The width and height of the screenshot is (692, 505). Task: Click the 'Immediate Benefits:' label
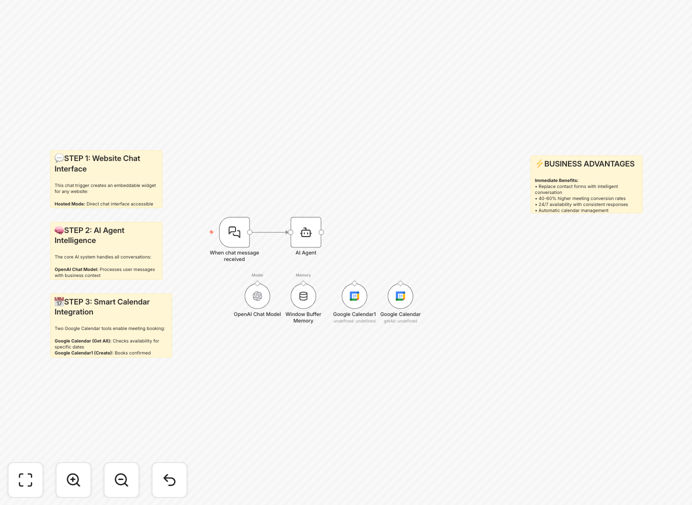click(x=557, y=181)
